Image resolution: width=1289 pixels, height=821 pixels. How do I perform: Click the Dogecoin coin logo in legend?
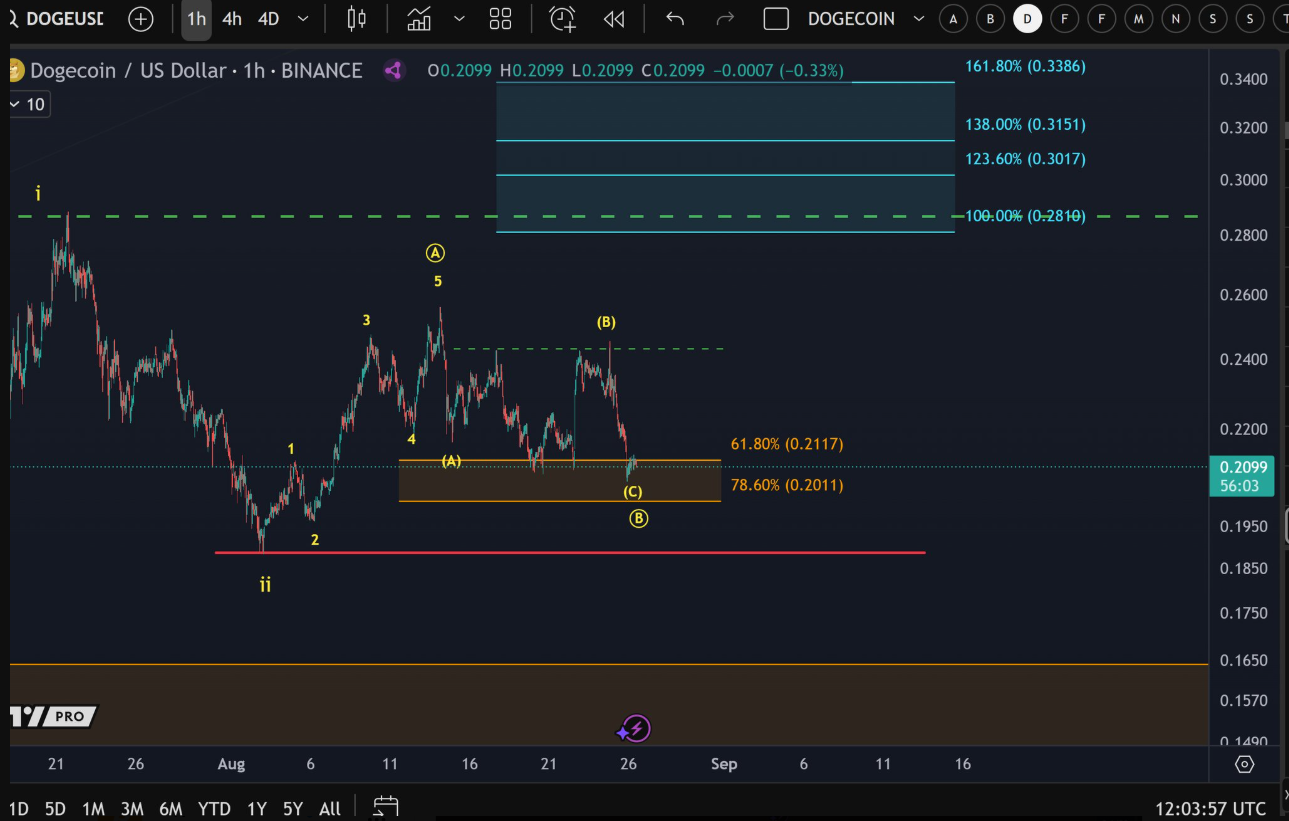15,71
